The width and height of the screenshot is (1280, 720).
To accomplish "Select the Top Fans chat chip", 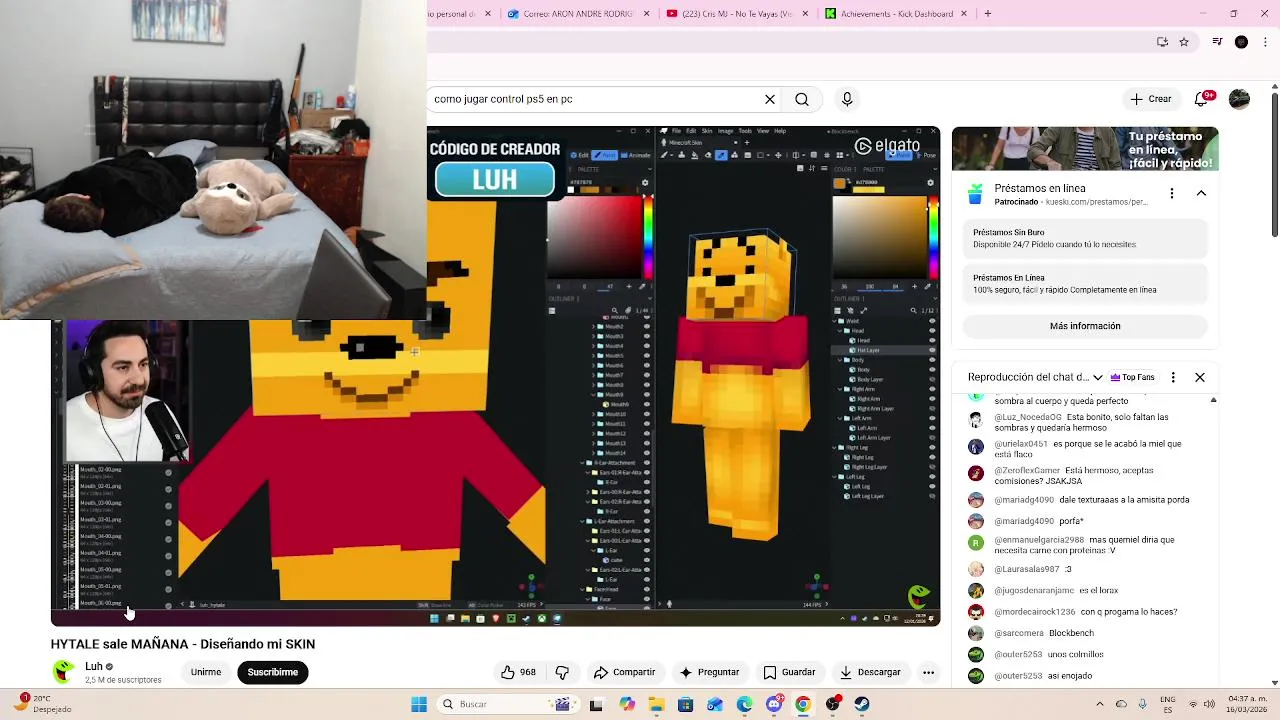I will pyautogui.click(x=1131, y=377).
